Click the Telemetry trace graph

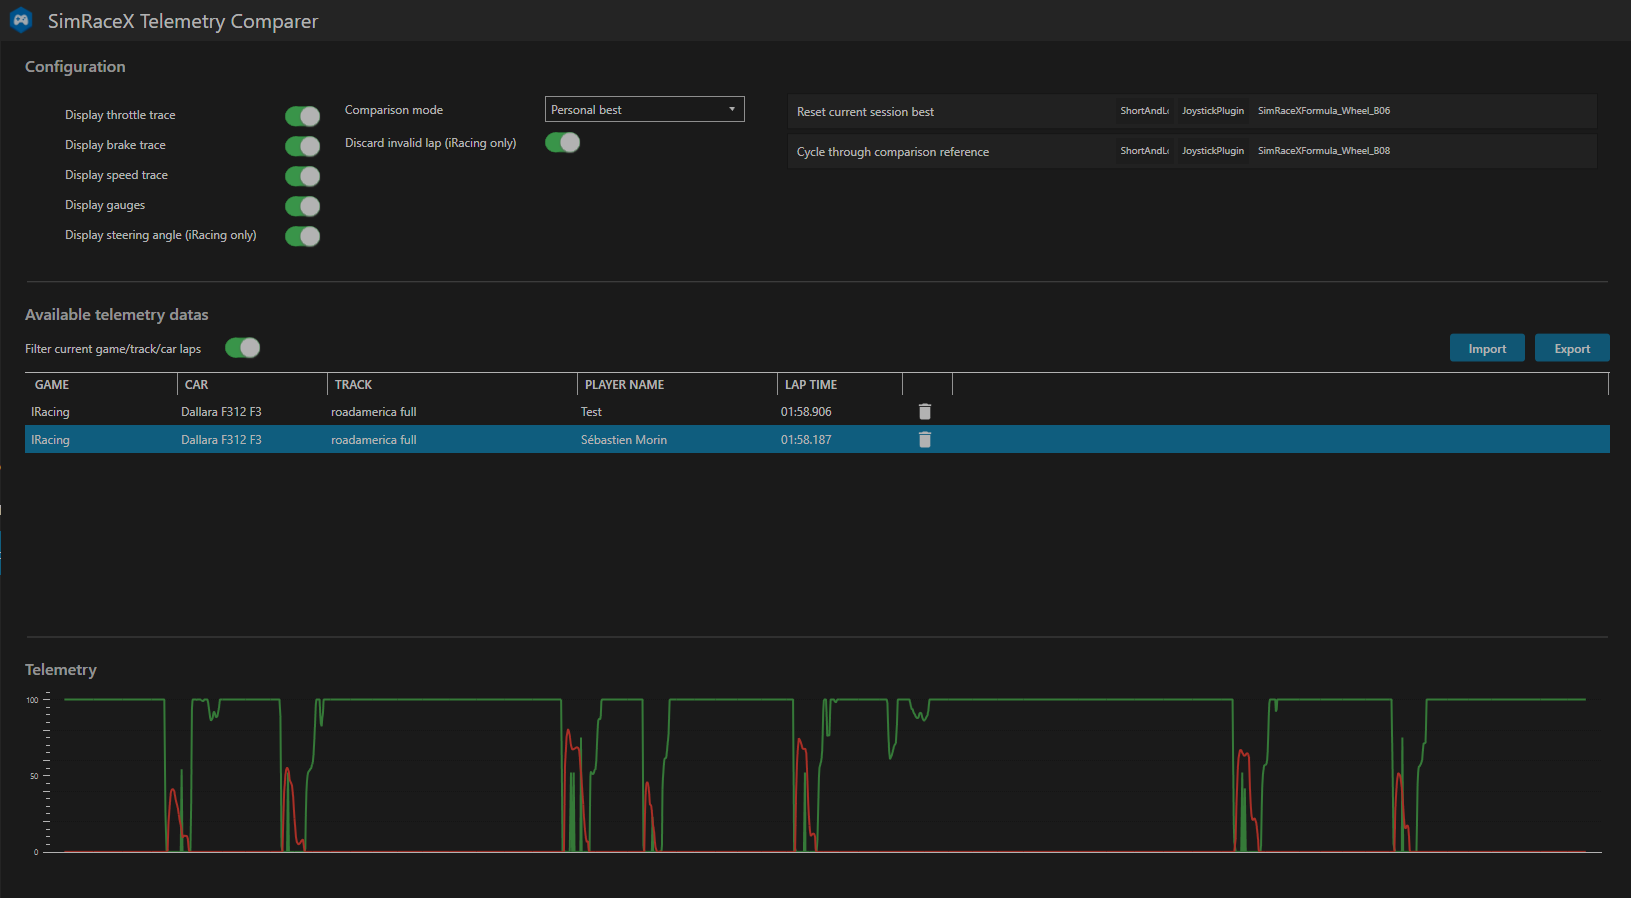pyautogui.click(x=815, y=775)
